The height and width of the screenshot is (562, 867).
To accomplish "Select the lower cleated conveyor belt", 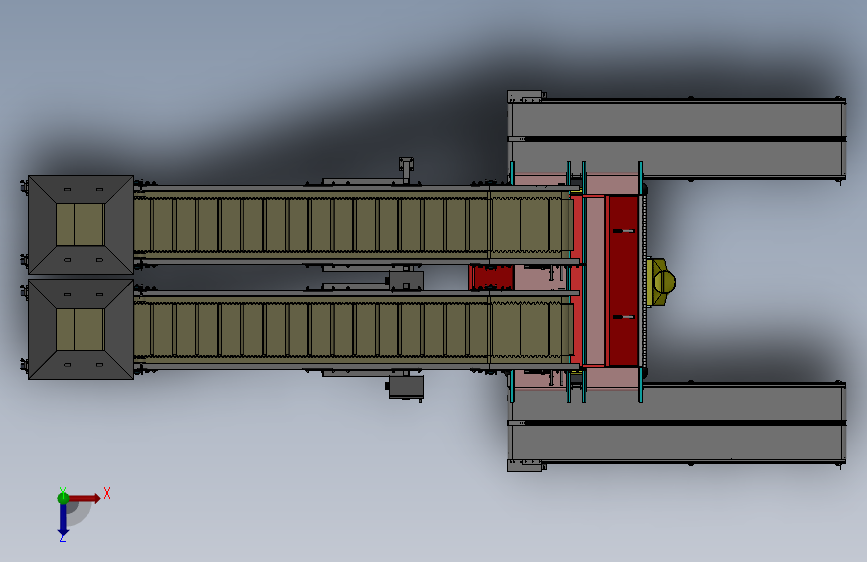I will [354, 329].
